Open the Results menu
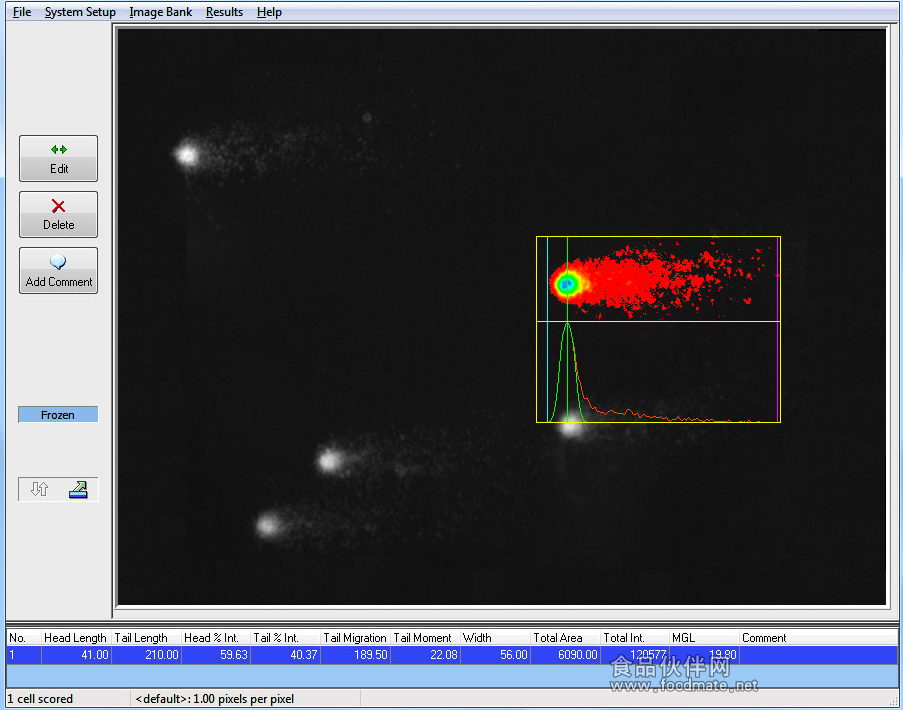The width and height of the screenshot is (903, 710). coord(224,12)
